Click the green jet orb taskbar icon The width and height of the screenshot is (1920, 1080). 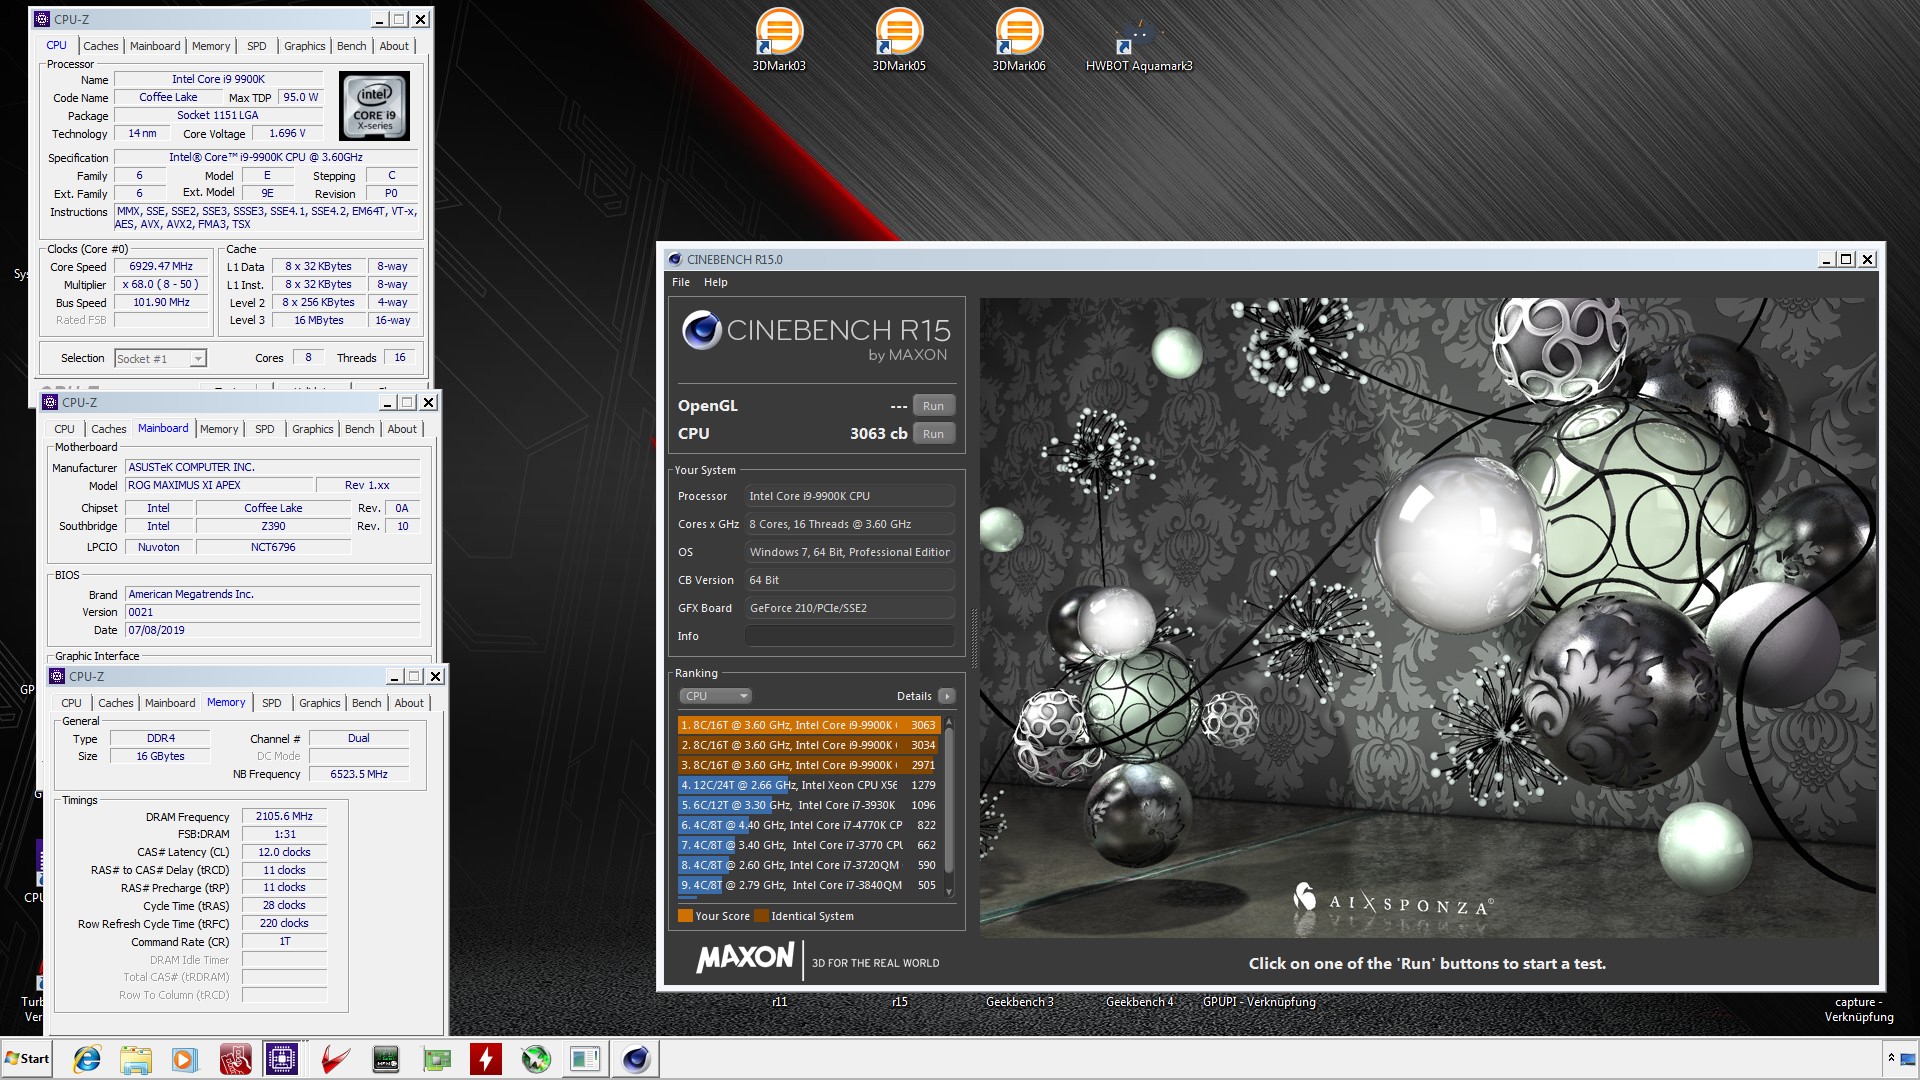point(536,1059)
